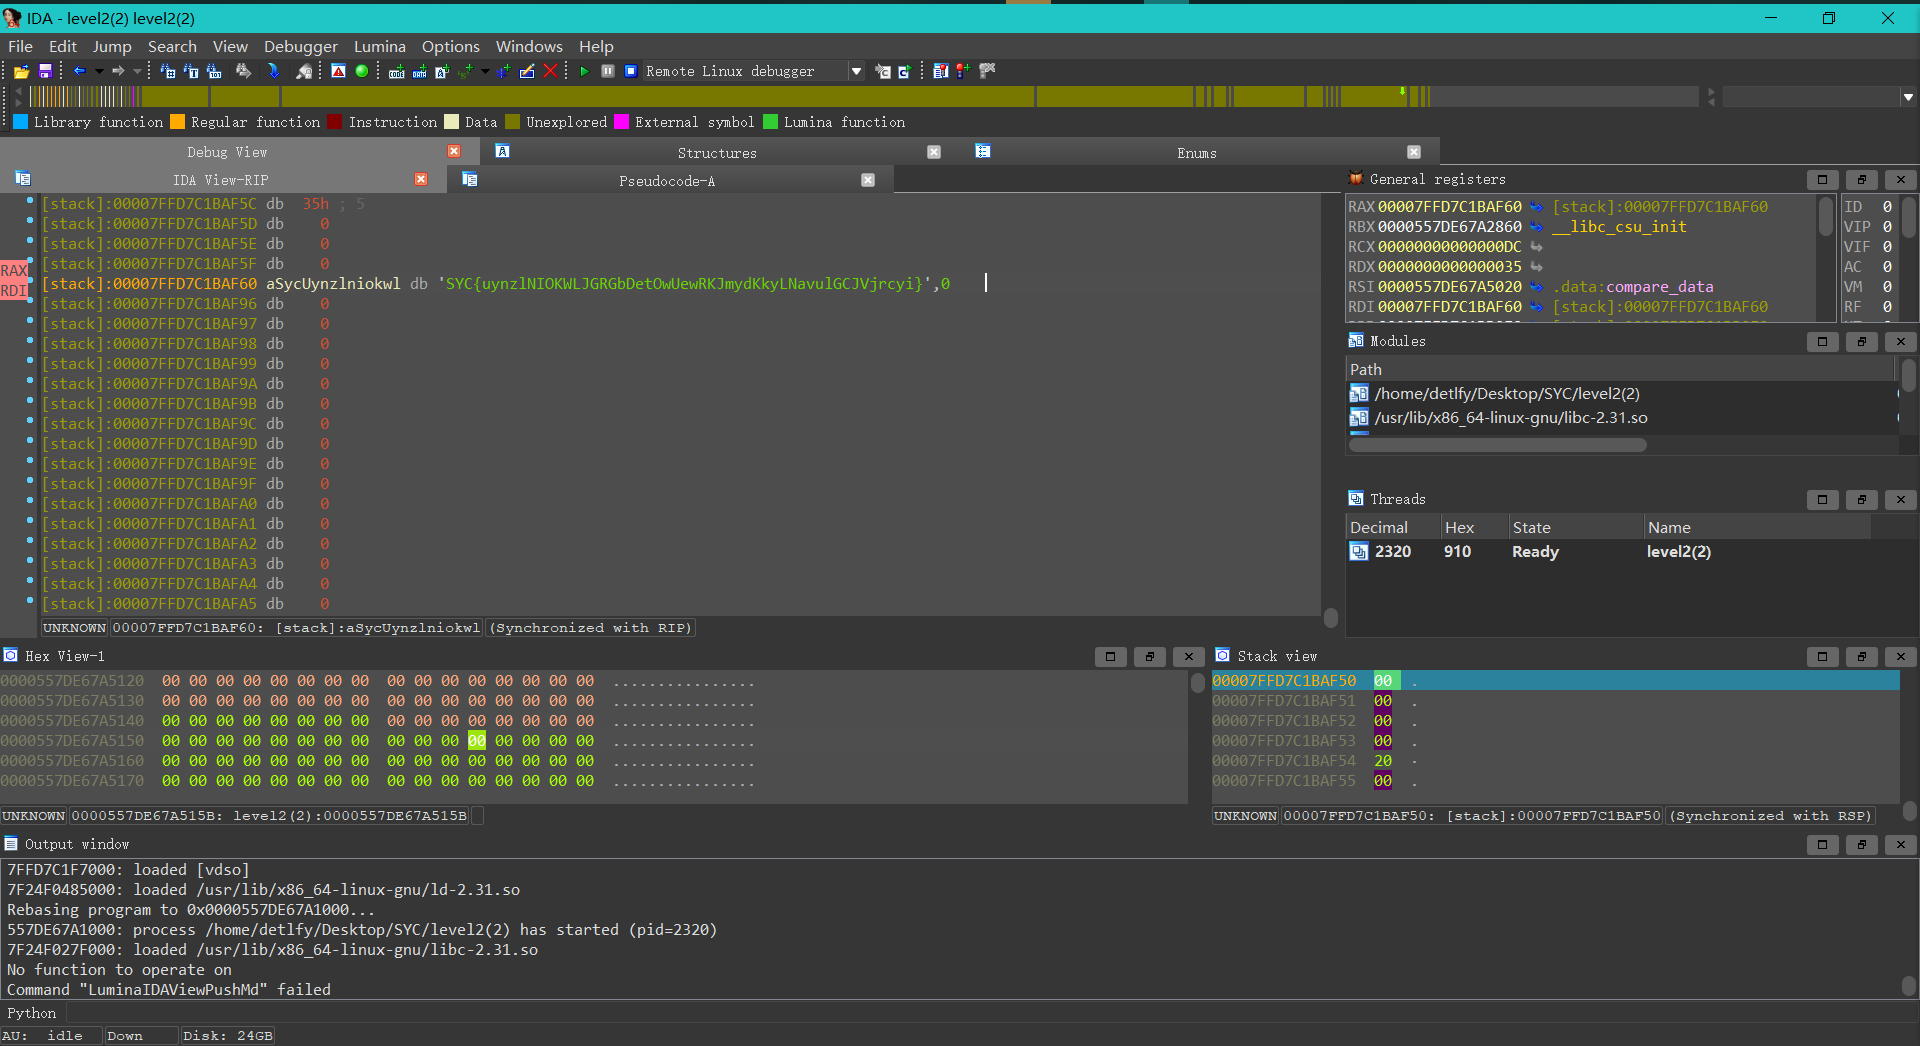This screenshot has width=1920, height=1046.
Task: Open the forward-history dropdown arrow
Action: click(137, 71)
